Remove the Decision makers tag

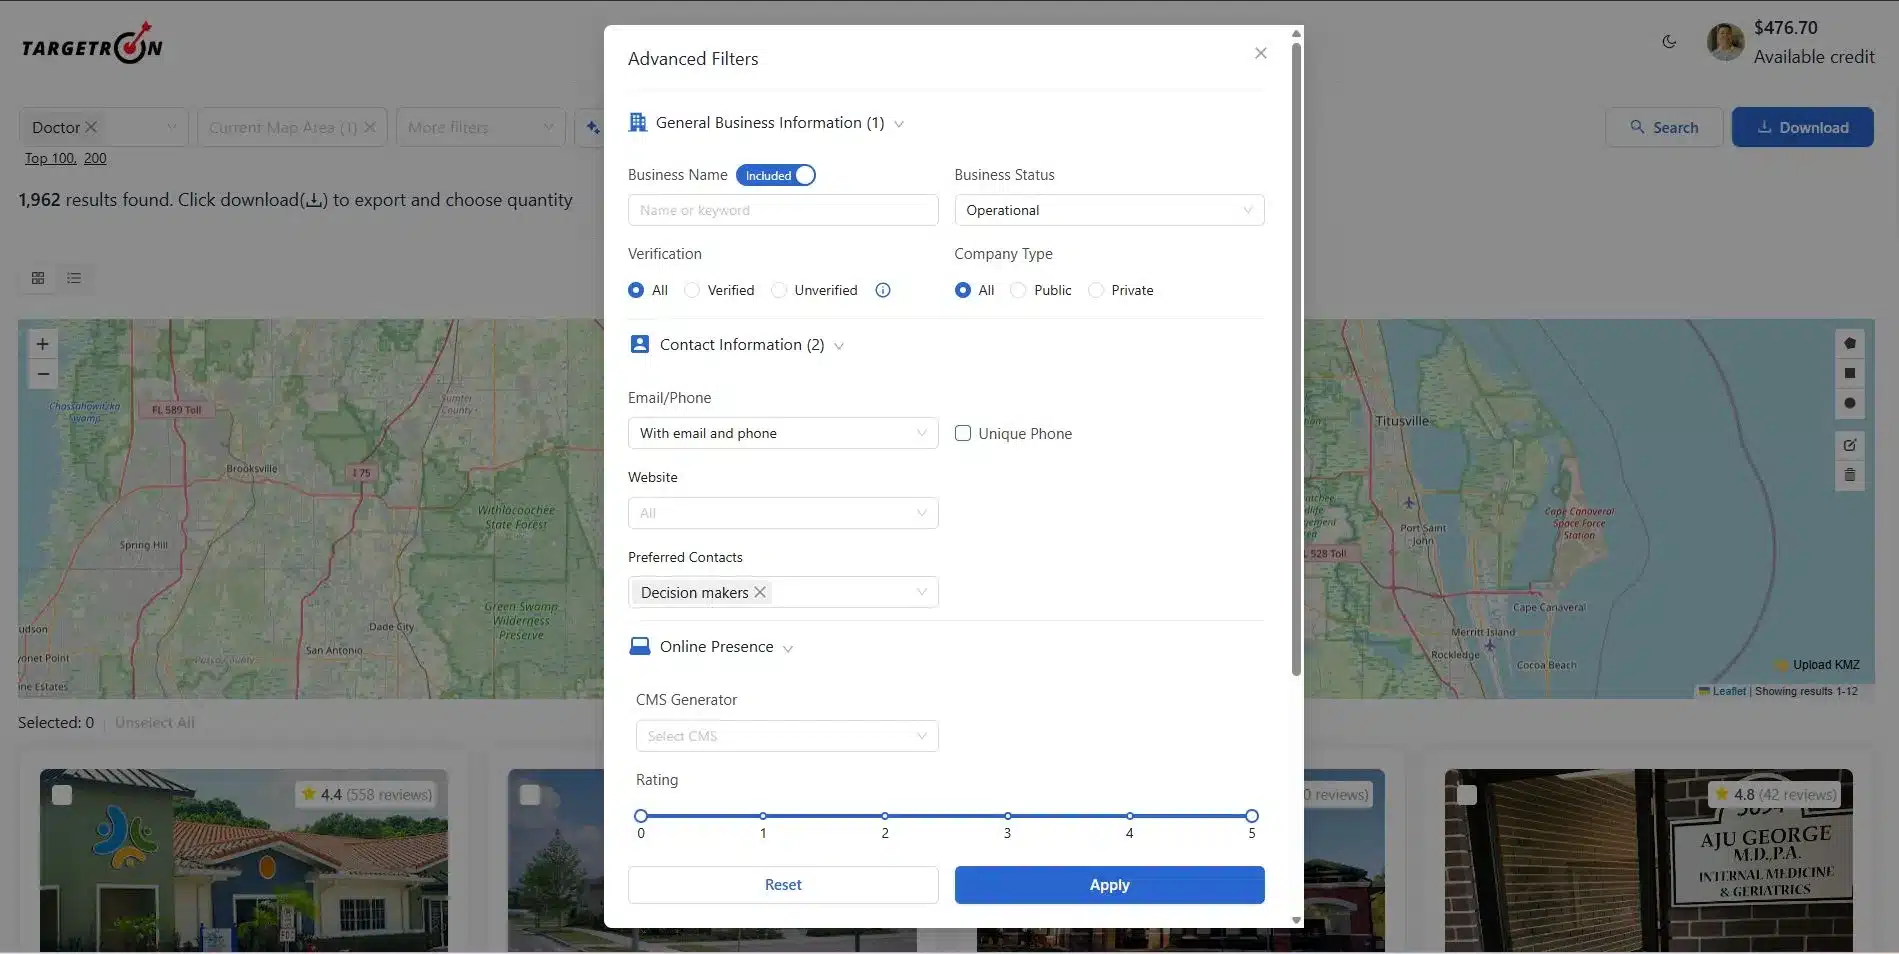pyautogui.click(x=760, y=592)
